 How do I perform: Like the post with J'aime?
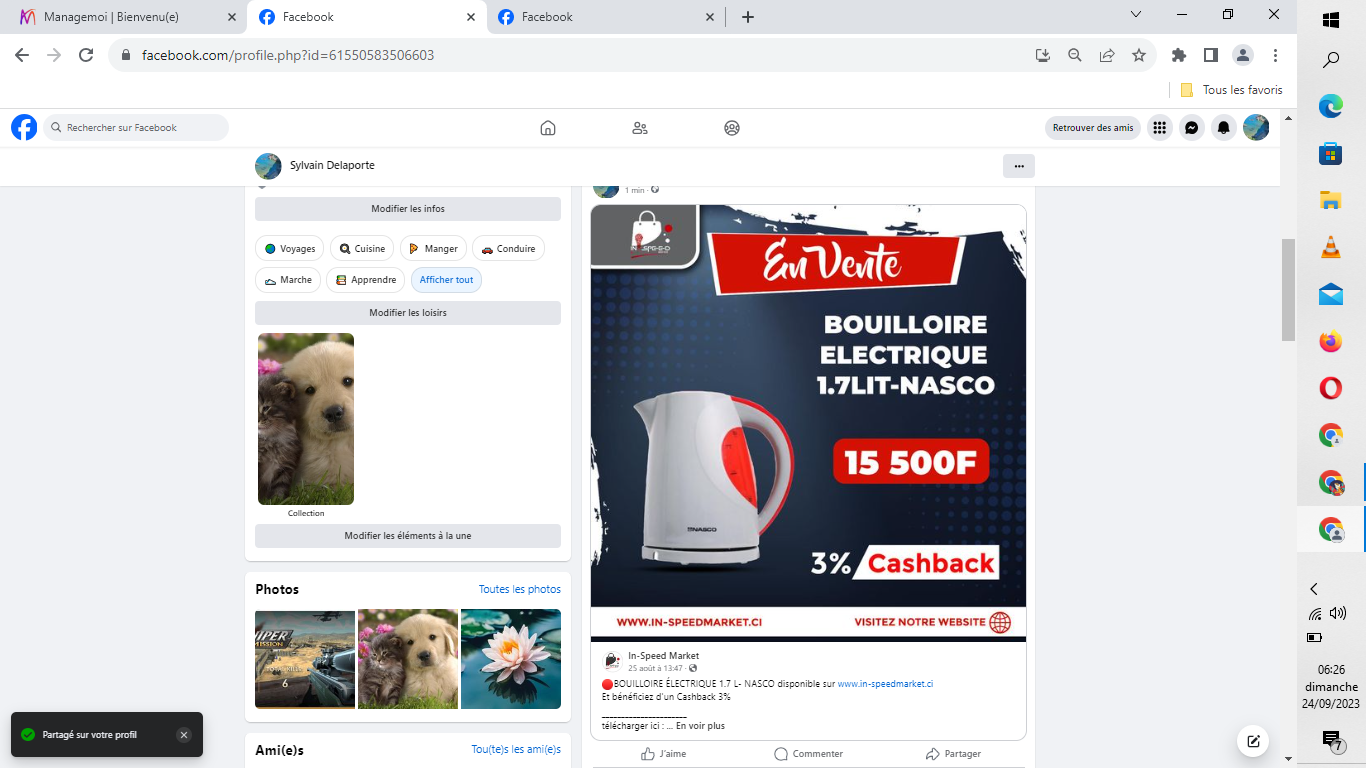point(664,754)
